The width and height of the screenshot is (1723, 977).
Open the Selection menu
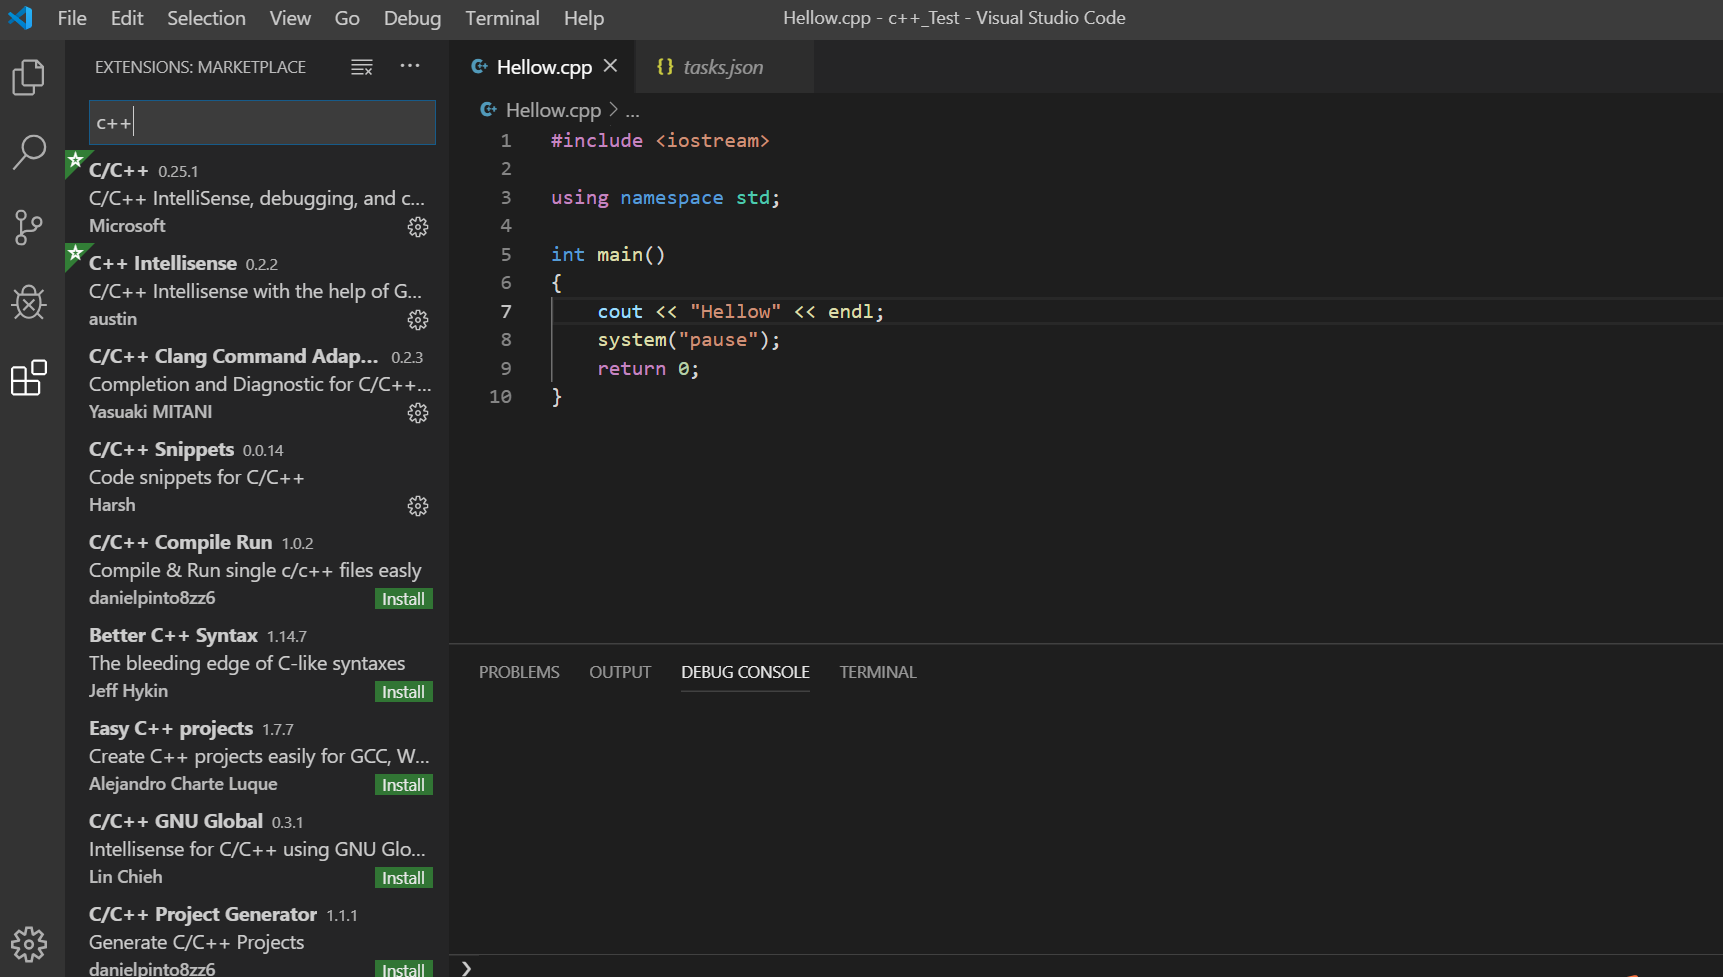[x=206, y=18]
